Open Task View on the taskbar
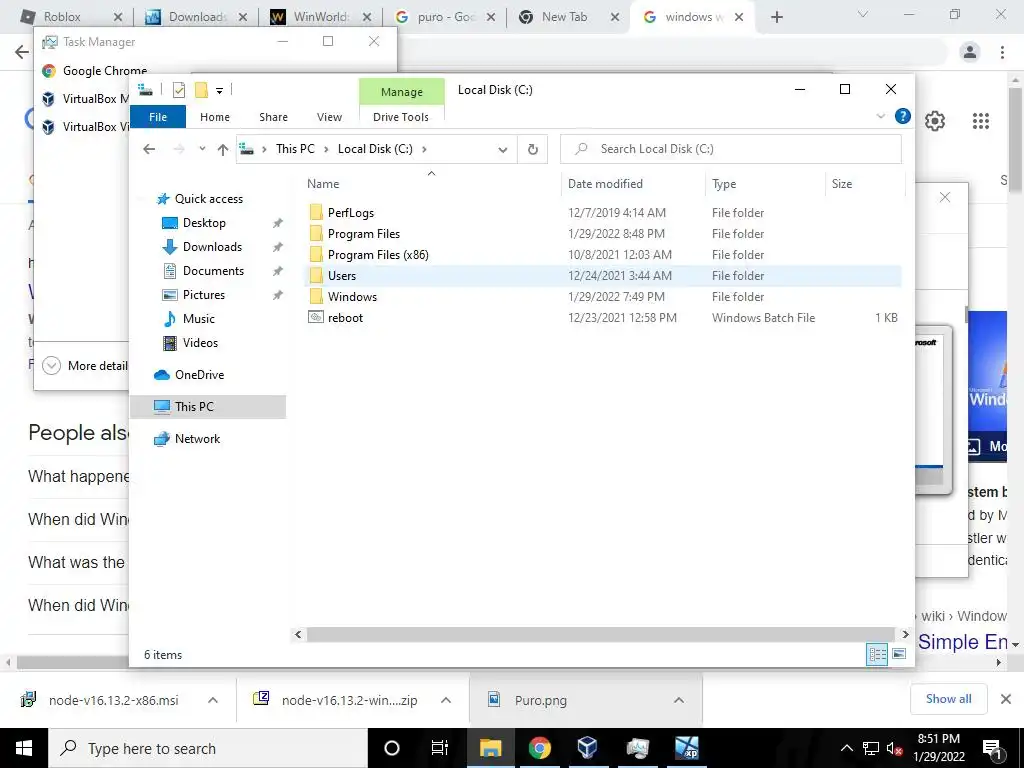This screenshot has width=1024, height=768. point(440,748)
